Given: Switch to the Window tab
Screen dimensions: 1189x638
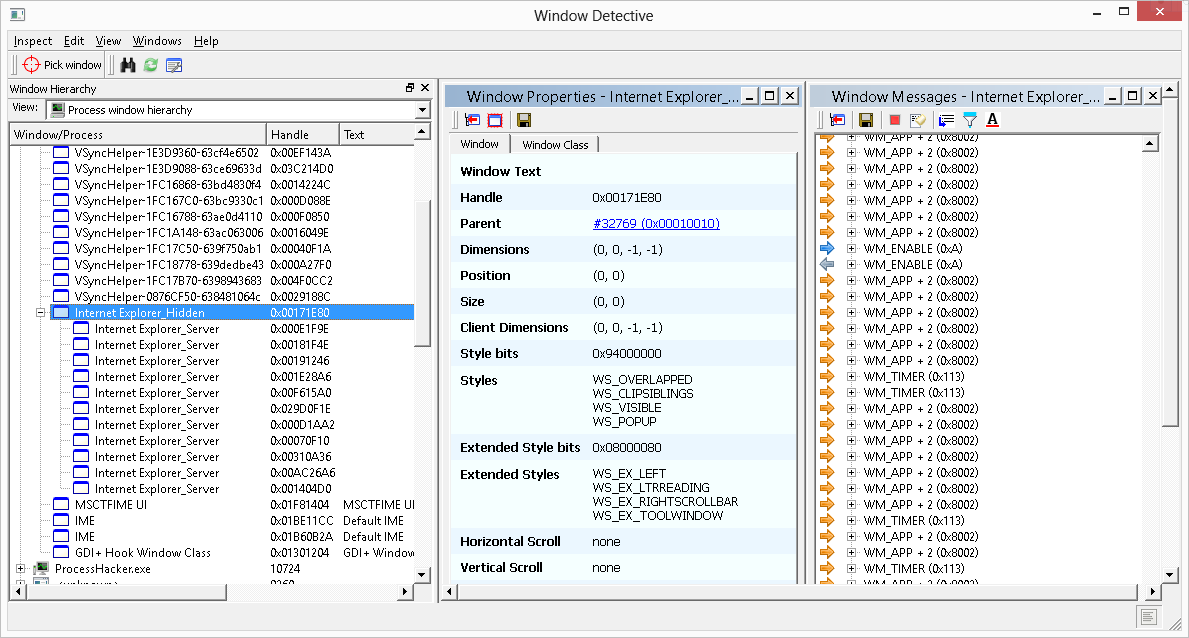Looking at the screenshot, I should pyautogui.click(x=479, y=143).
